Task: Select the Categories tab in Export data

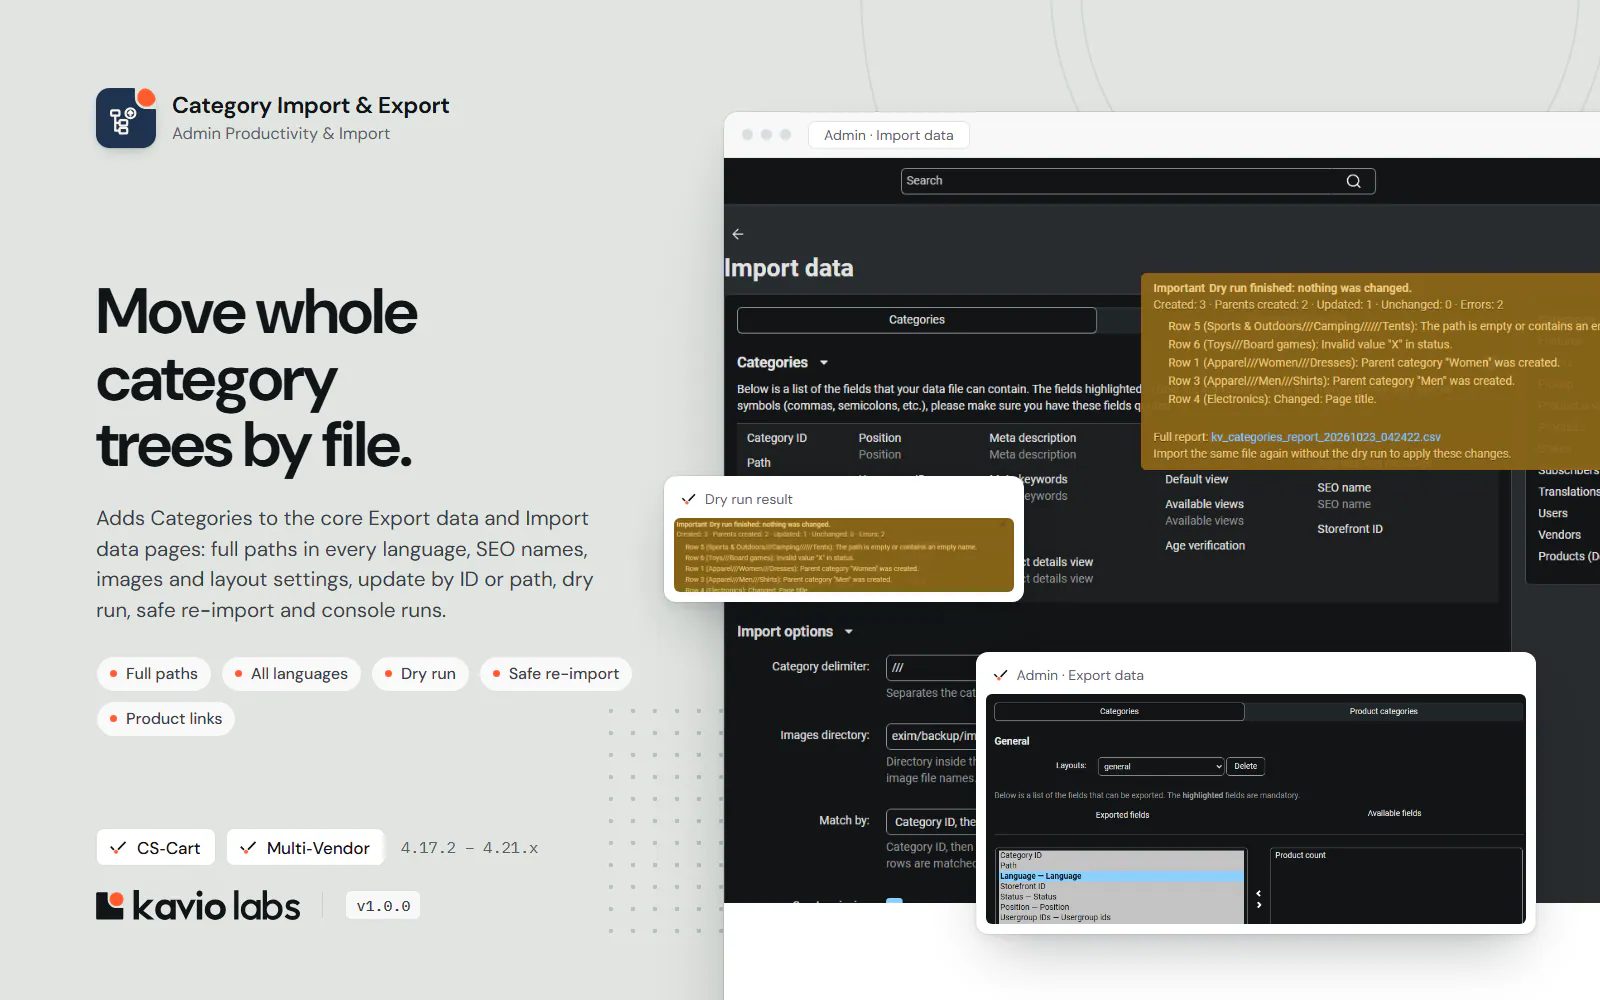Action: pyautogui.click(x=1119, y=711)
